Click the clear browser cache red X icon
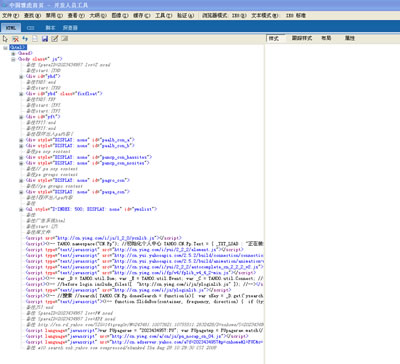Viewport: 400px width, 364px height. 15,39
